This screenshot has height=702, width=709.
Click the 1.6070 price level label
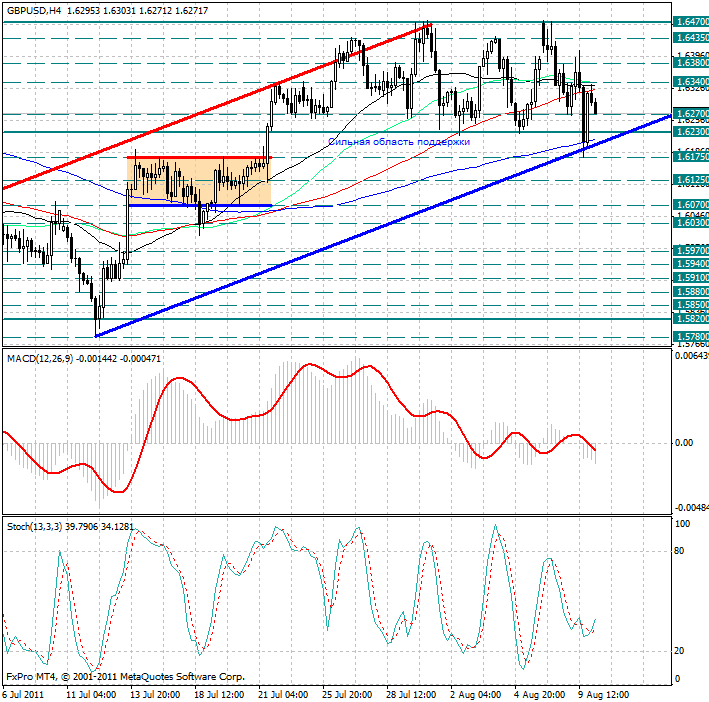pos(691,205)
